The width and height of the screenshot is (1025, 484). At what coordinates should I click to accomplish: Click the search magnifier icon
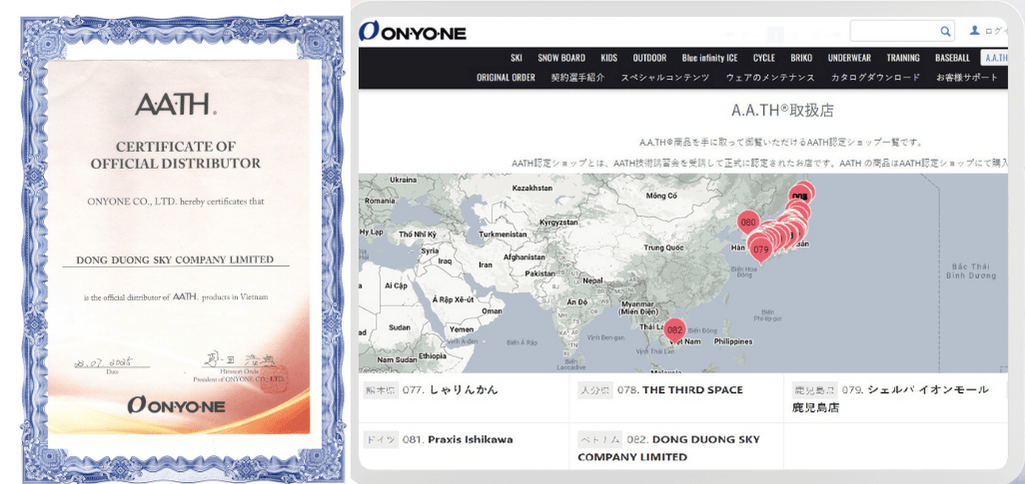tap(946, 32)
